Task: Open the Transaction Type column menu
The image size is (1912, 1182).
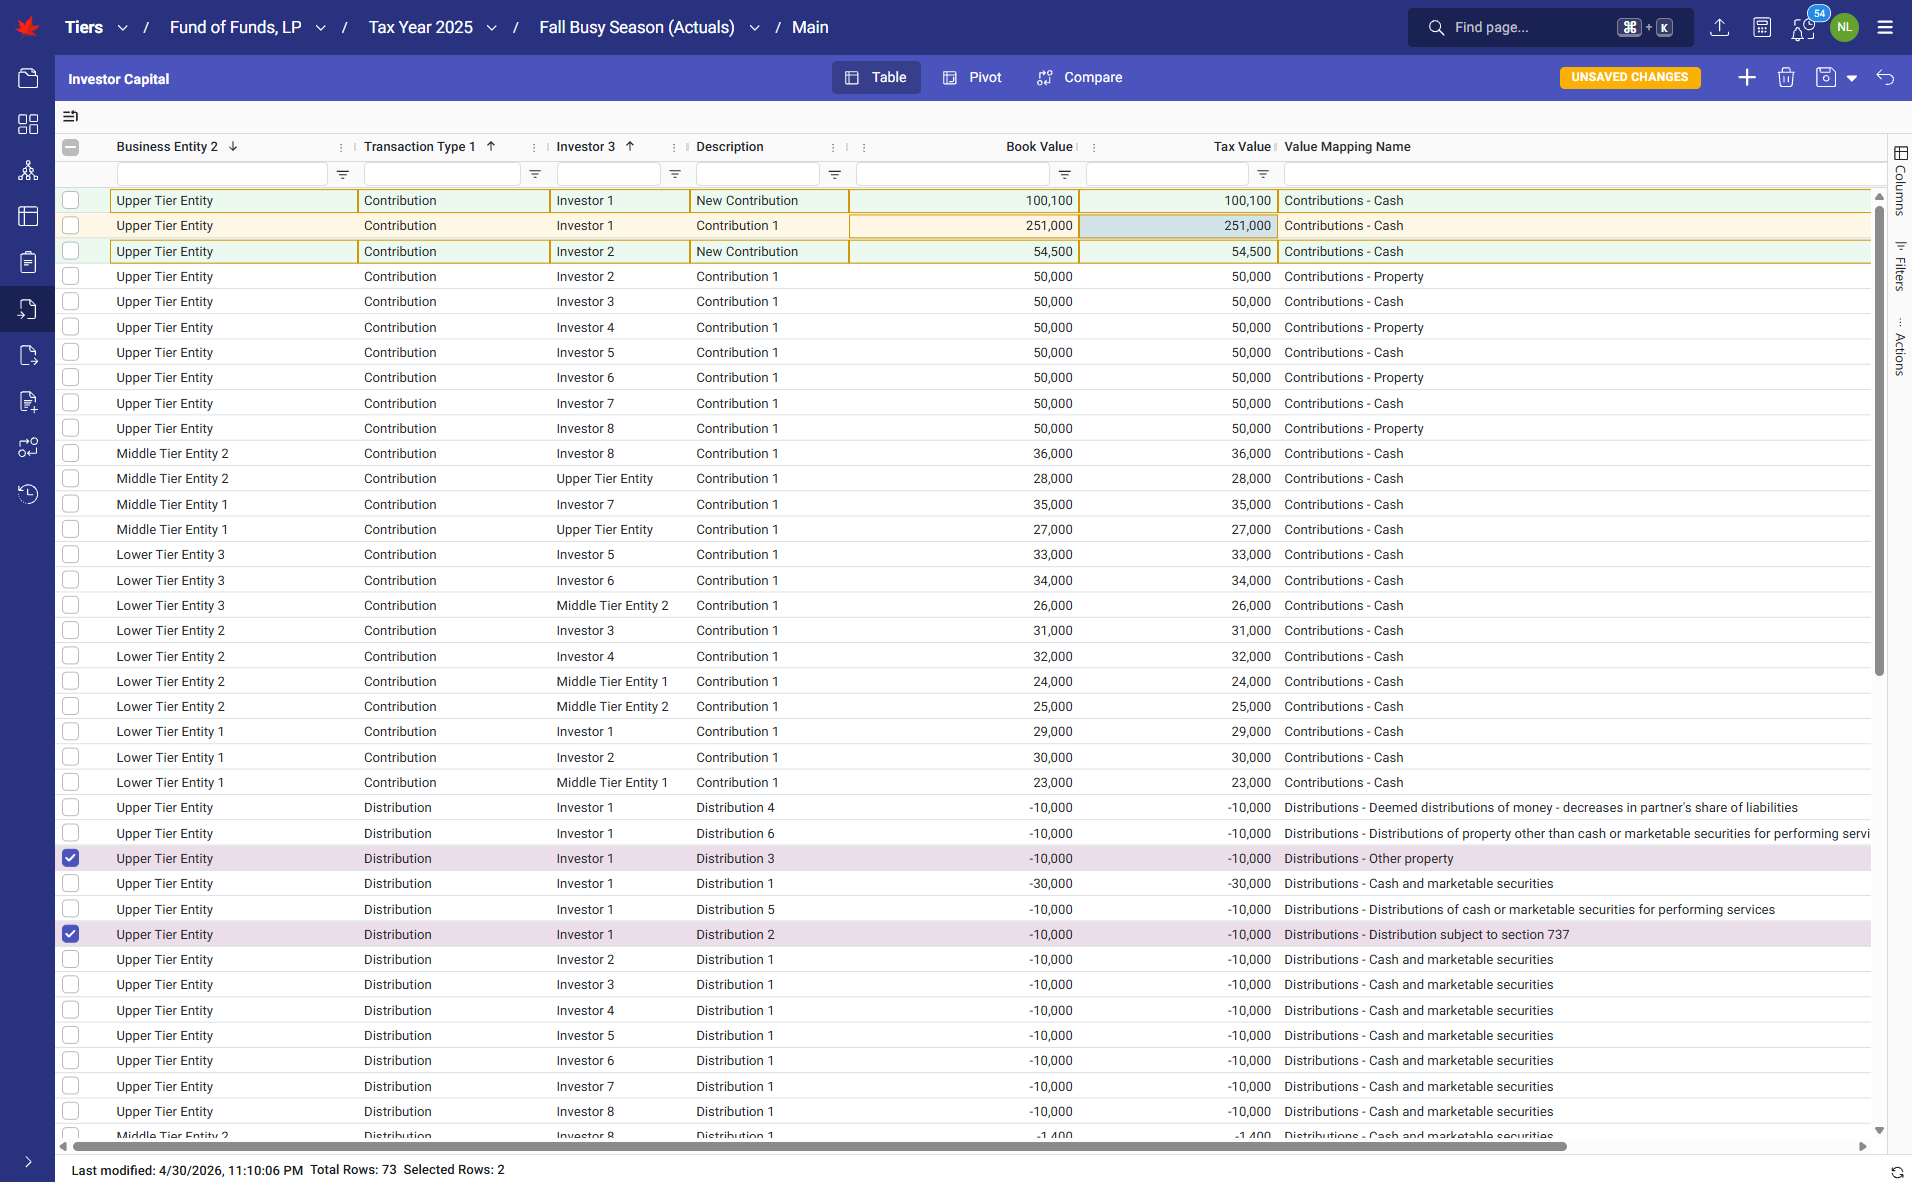Action: (534, 147)
